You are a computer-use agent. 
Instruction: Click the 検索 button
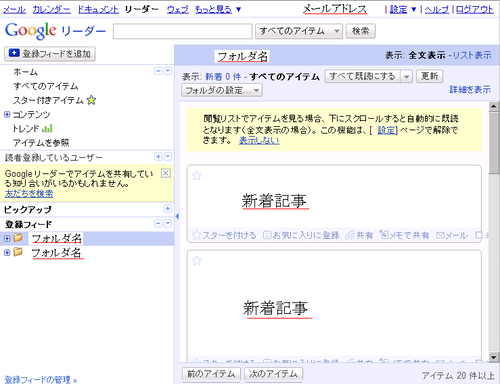coord(360,31)
